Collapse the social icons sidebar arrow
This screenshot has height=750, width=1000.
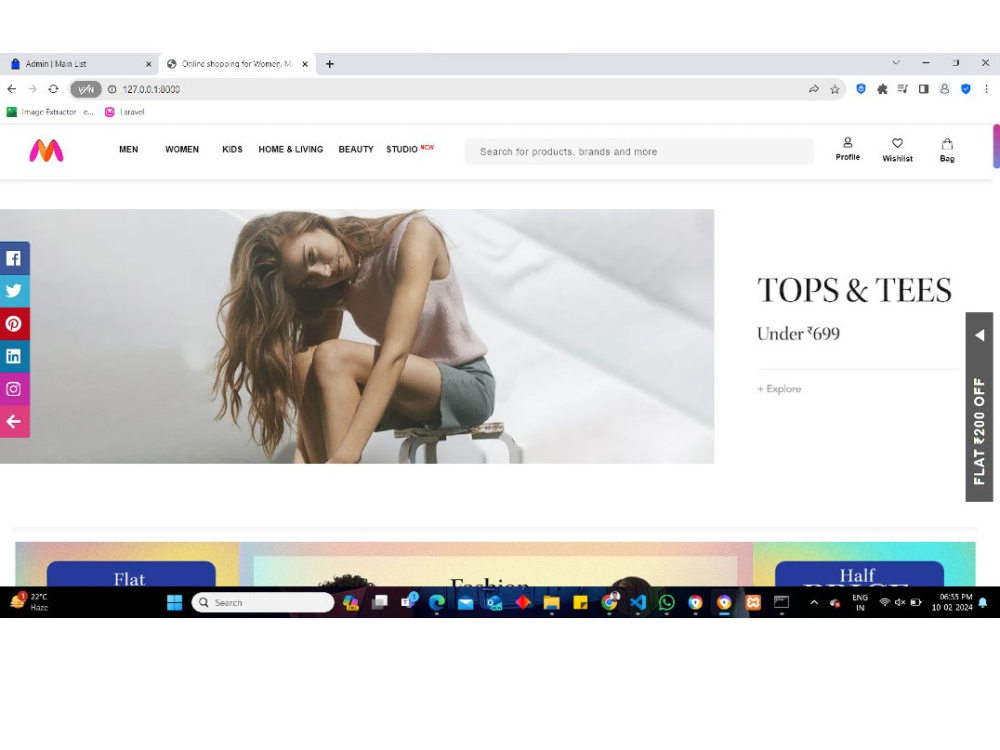click(x=14, y=421)
